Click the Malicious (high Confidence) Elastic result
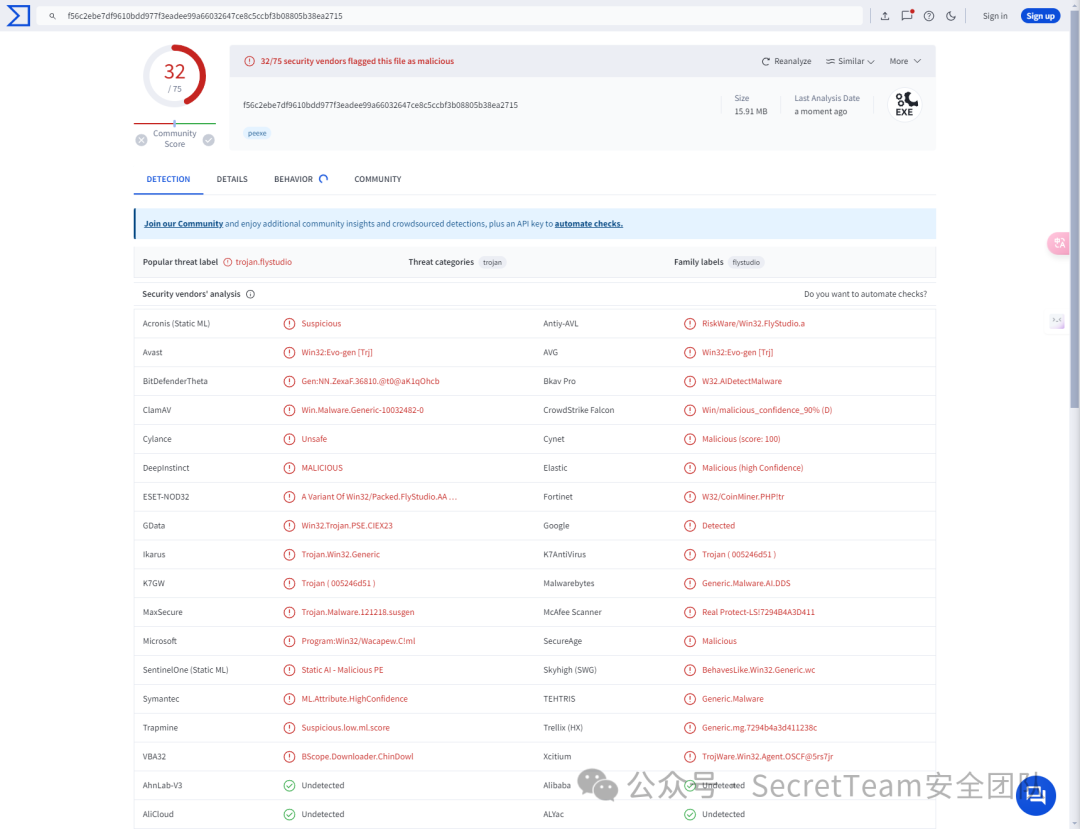Viewport: 1080px width, 829px height. [752, 468]
